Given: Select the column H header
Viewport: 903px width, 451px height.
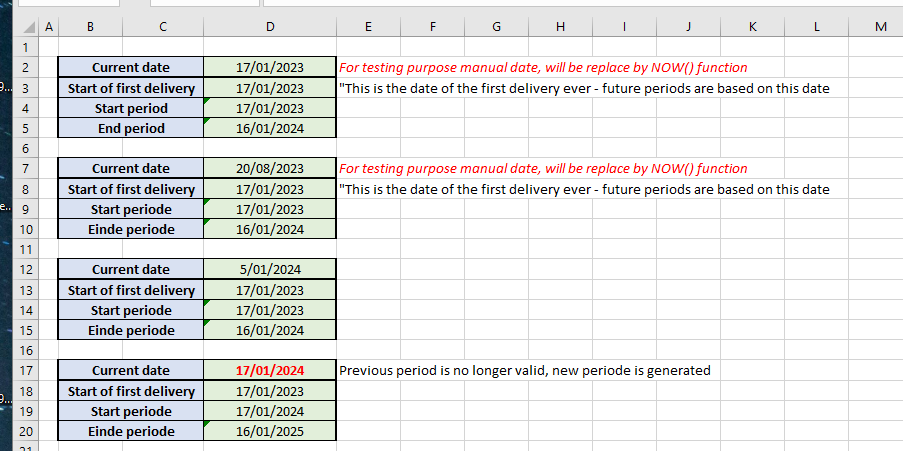Looking at the screenshot, I should click(x=559, y=27).
